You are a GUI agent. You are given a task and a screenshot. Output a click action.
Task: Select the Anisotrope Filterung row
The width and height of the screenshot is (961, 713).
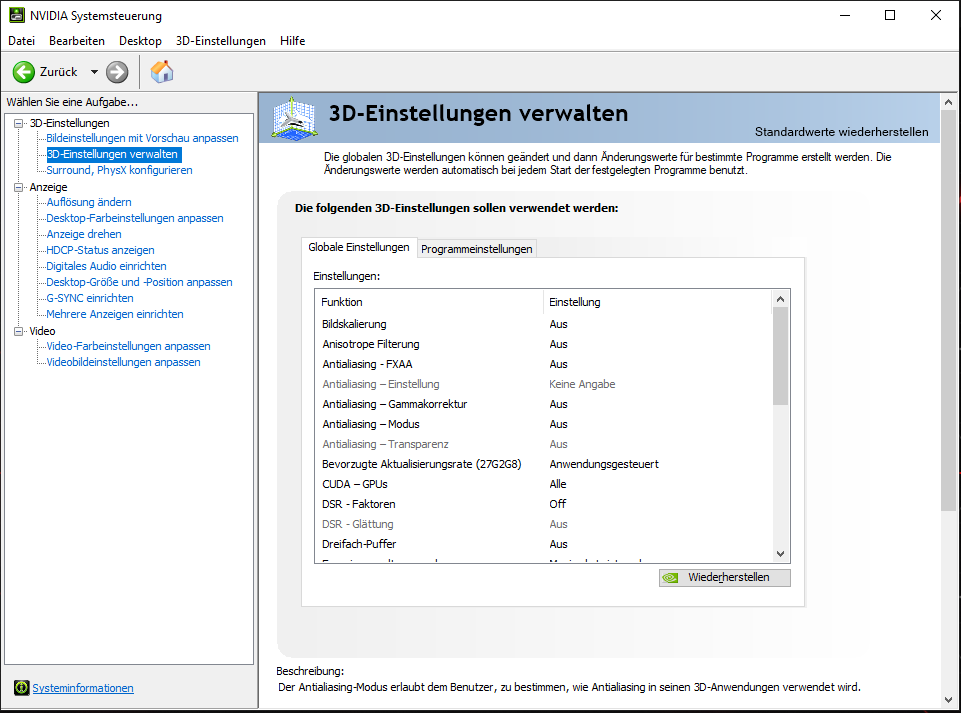543,344
